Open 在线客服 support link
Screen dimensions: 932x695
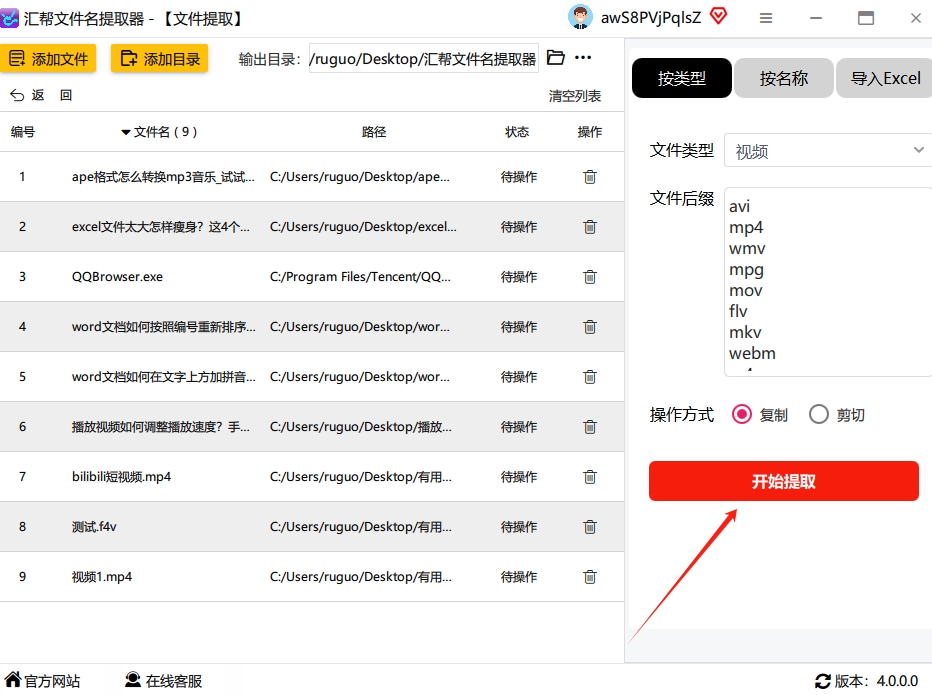pos(174,681)
